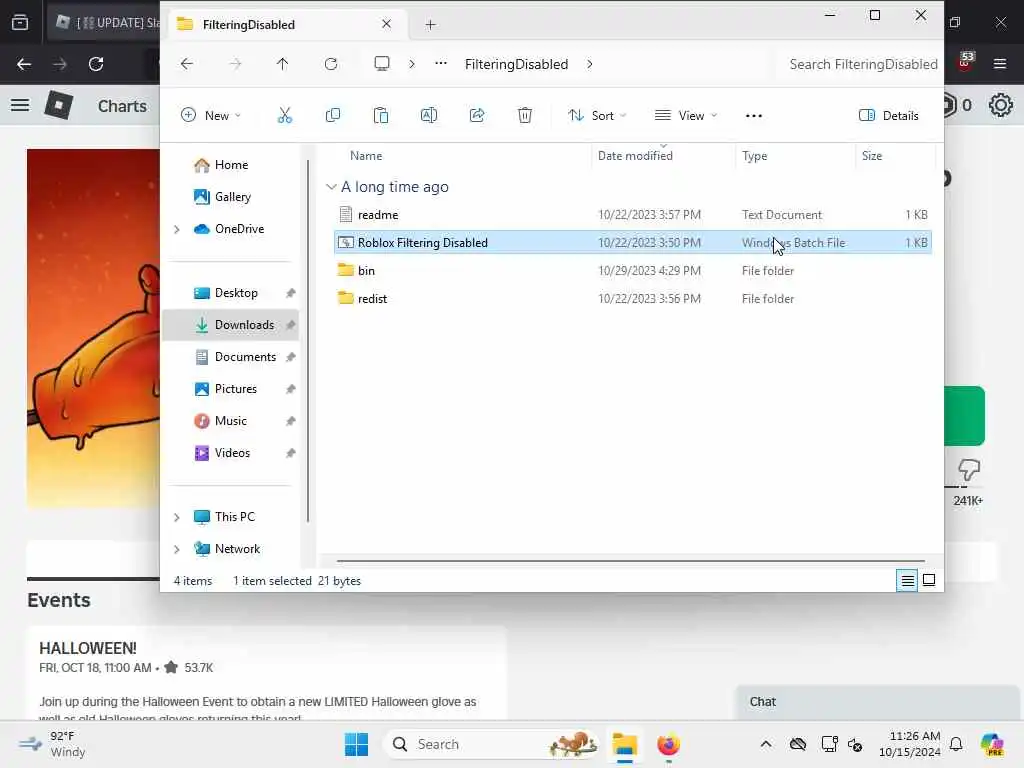Open the View dropdown menu
The height and width of the screenshot is (768, 1024).
pyautogui.click(x=686, y=116)
